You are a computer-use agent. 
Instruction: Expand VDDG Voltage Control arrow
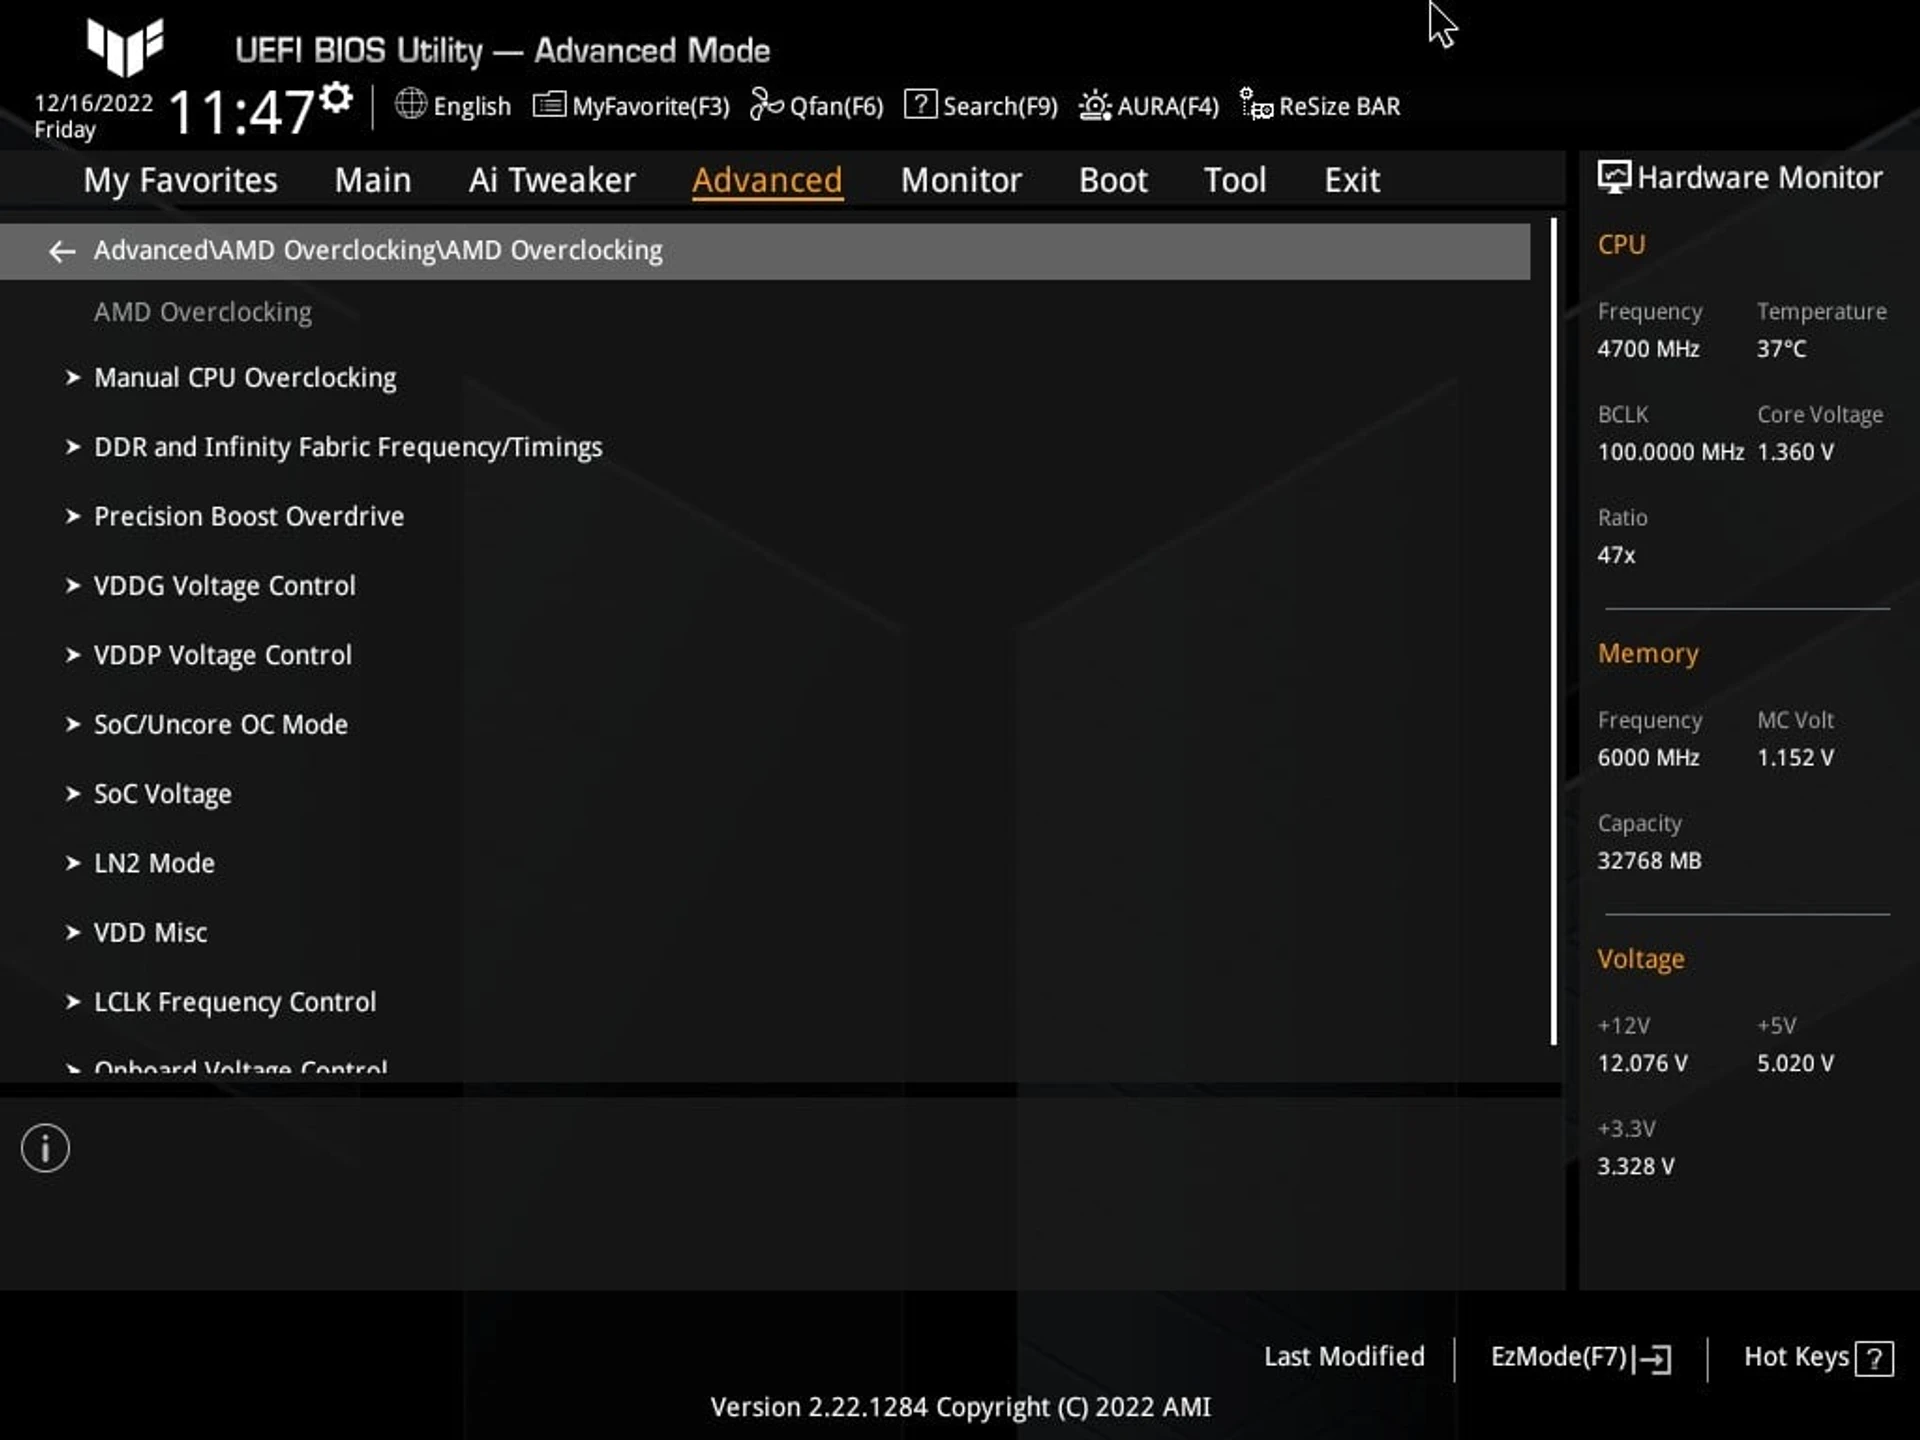coord(72,586)
